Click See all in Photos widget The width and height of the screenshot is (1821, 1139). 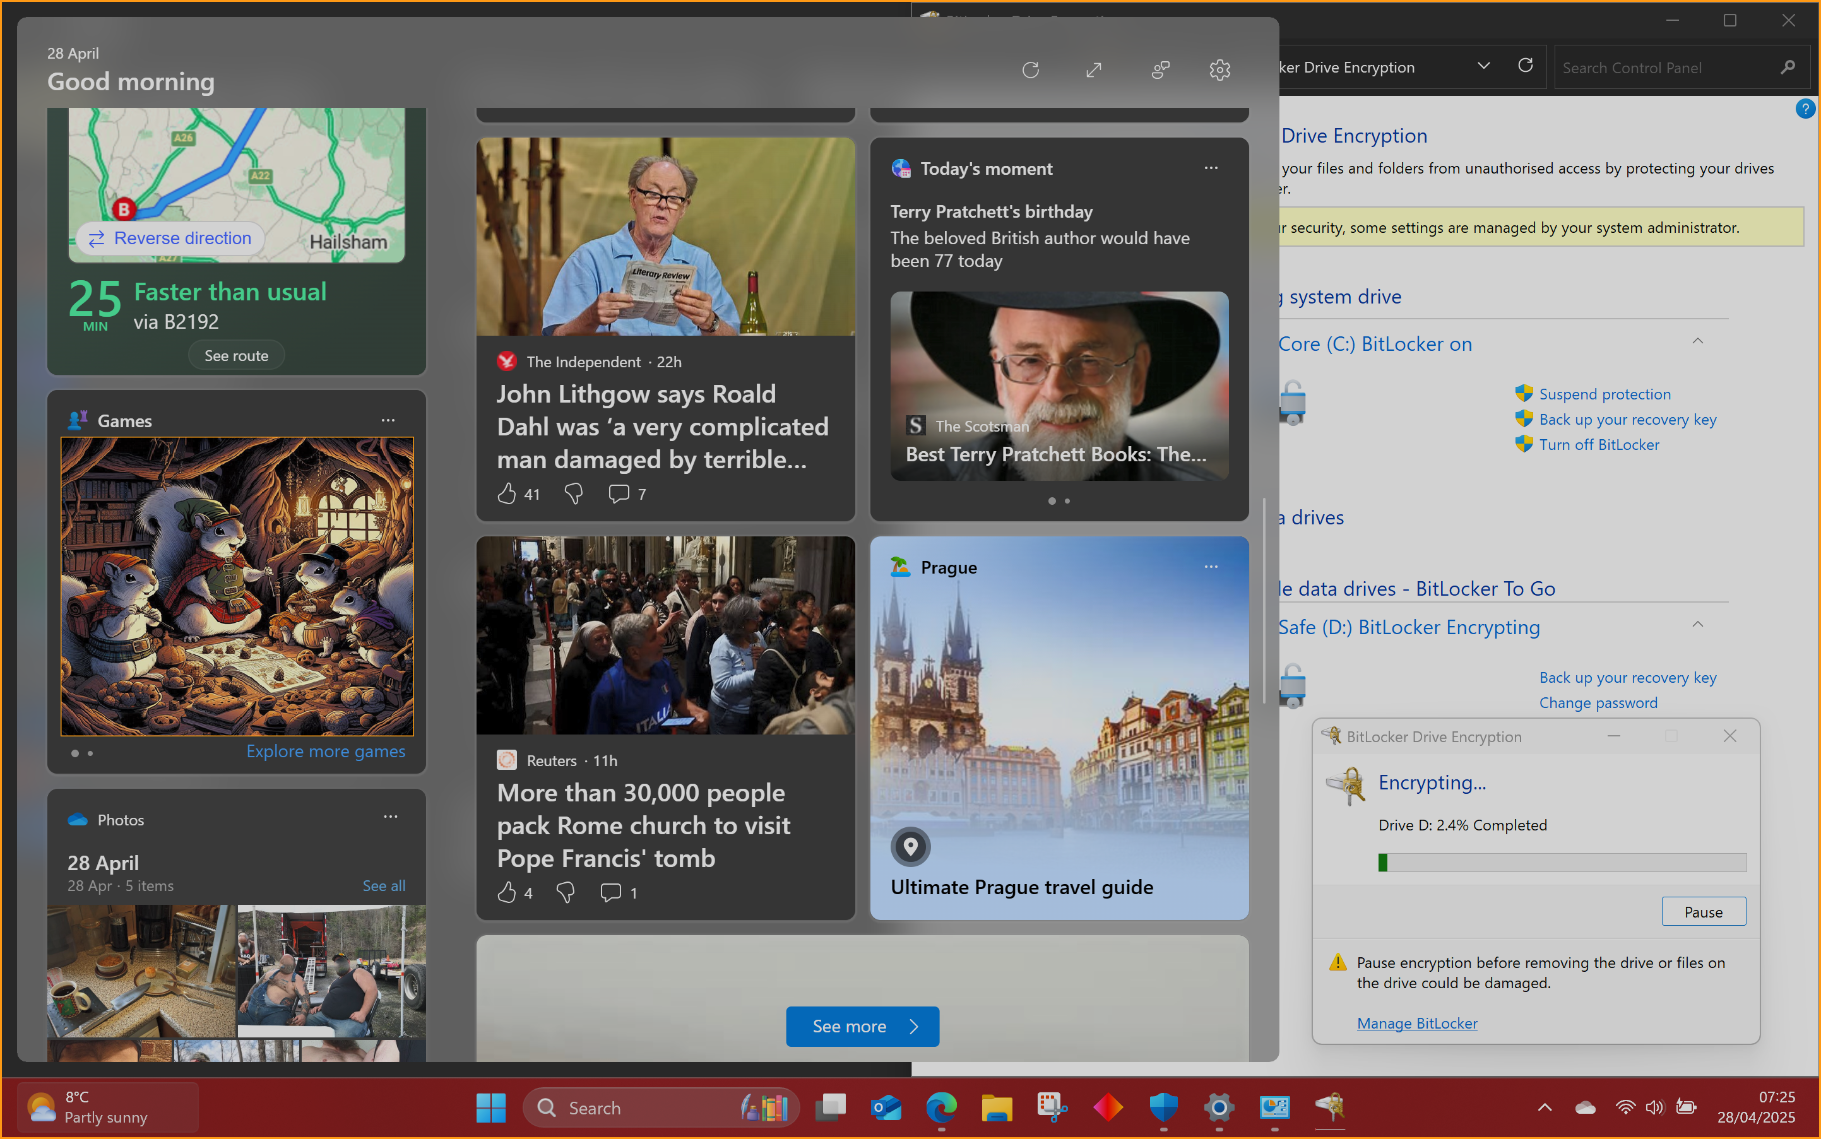coord(384,886)
